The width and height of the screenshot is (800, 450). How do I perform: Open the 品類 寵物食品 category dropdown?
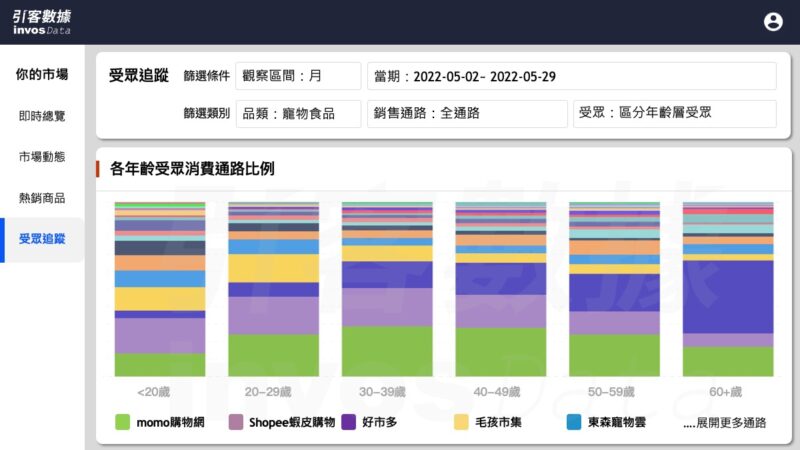pos(298,114)
